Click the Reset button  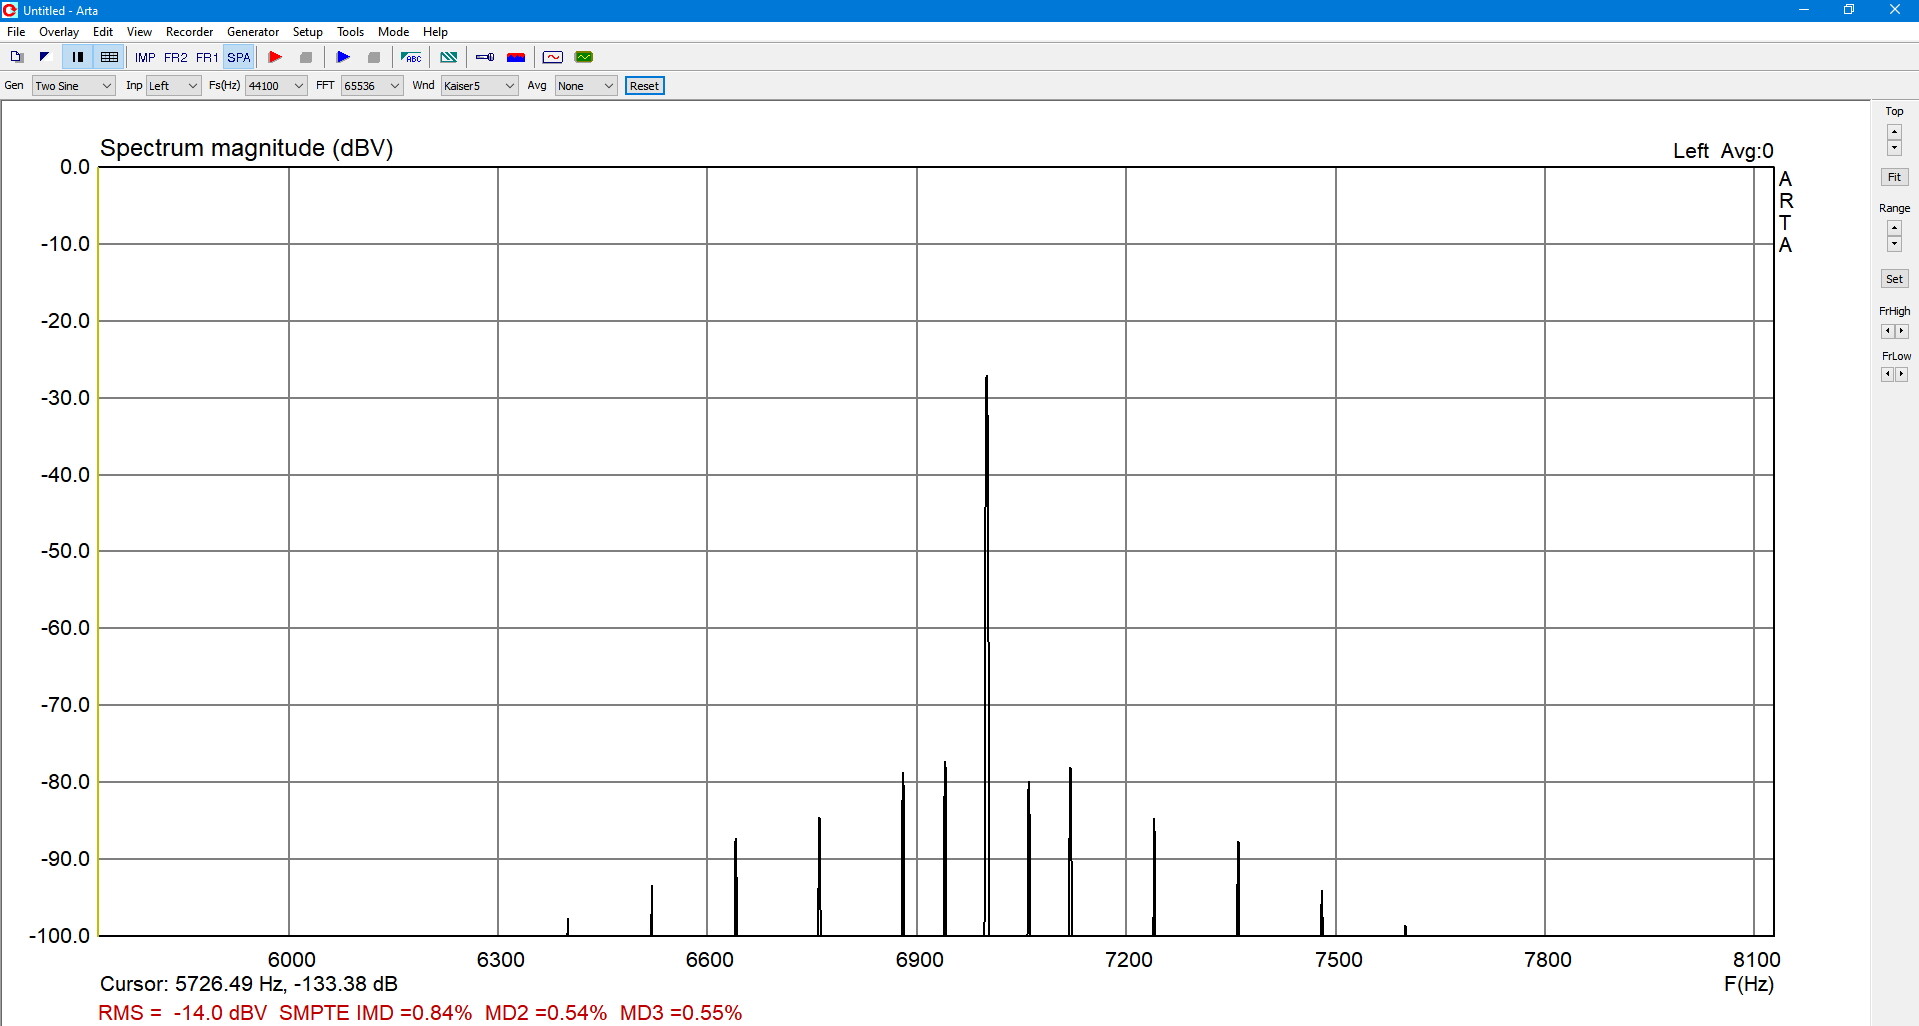point(644,86)
